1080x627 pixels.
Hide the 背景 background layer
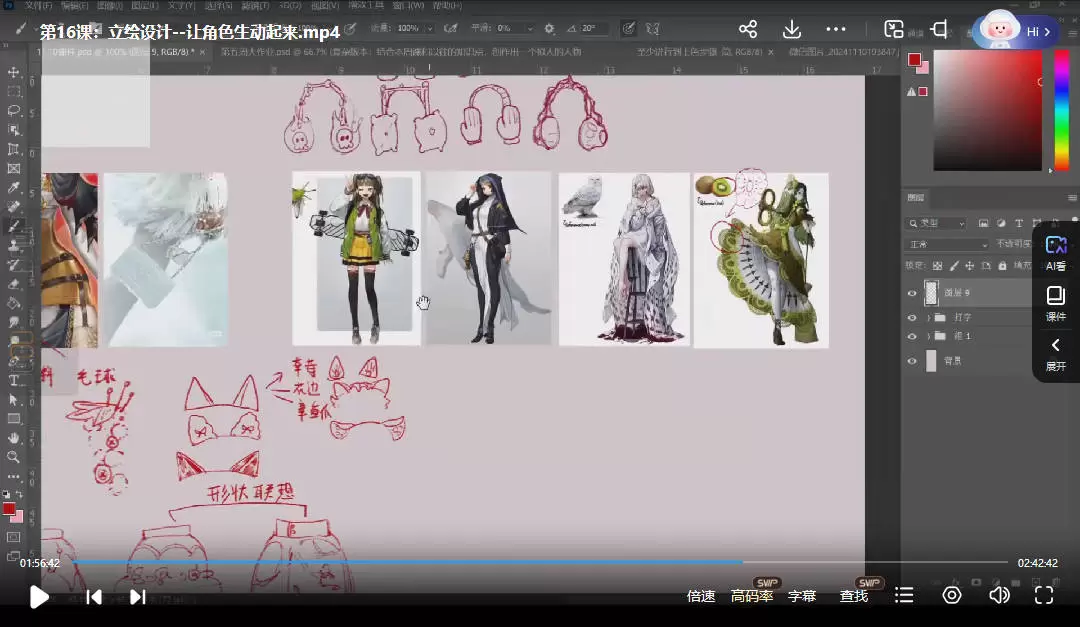(x=912, y=361)
